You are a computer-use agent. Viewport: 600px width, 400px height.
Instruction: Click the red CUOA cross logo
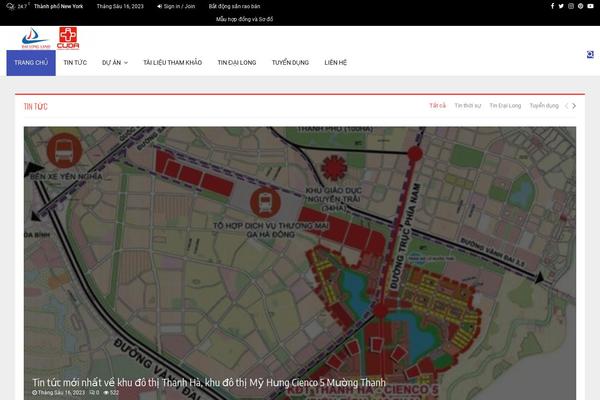tap(68, 38)
